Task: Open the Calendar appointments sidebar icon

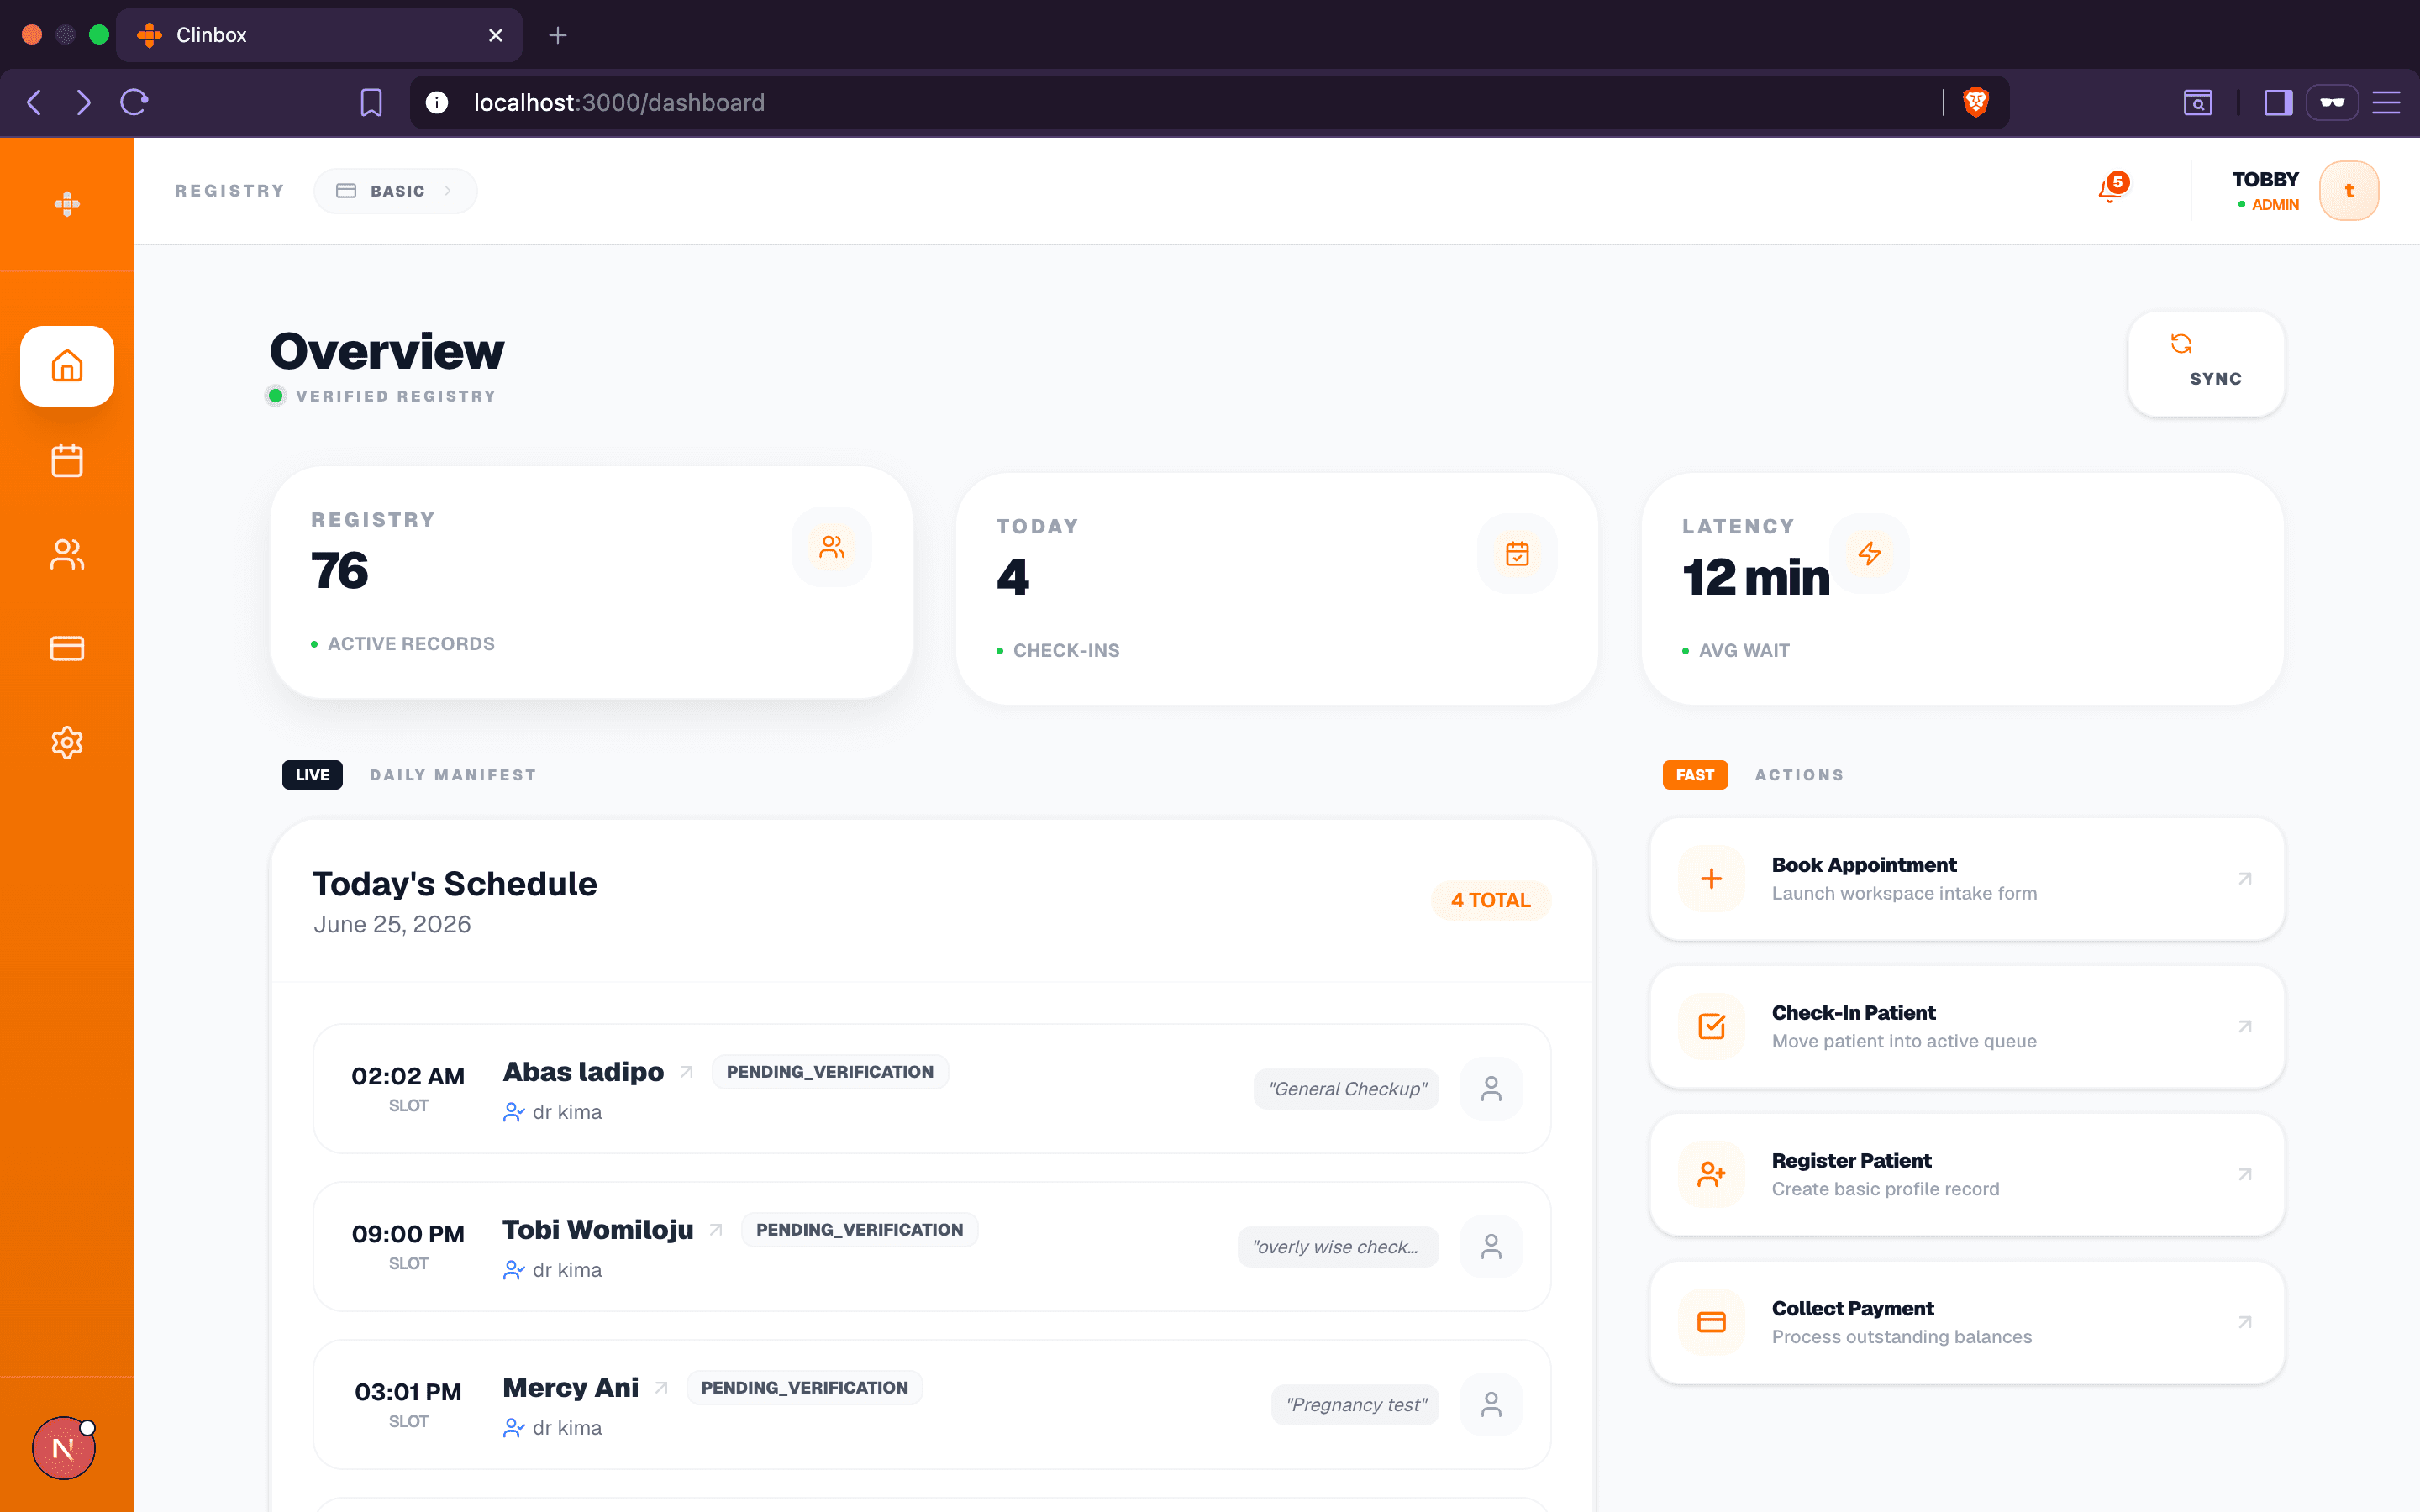Action: click(67, 460)
